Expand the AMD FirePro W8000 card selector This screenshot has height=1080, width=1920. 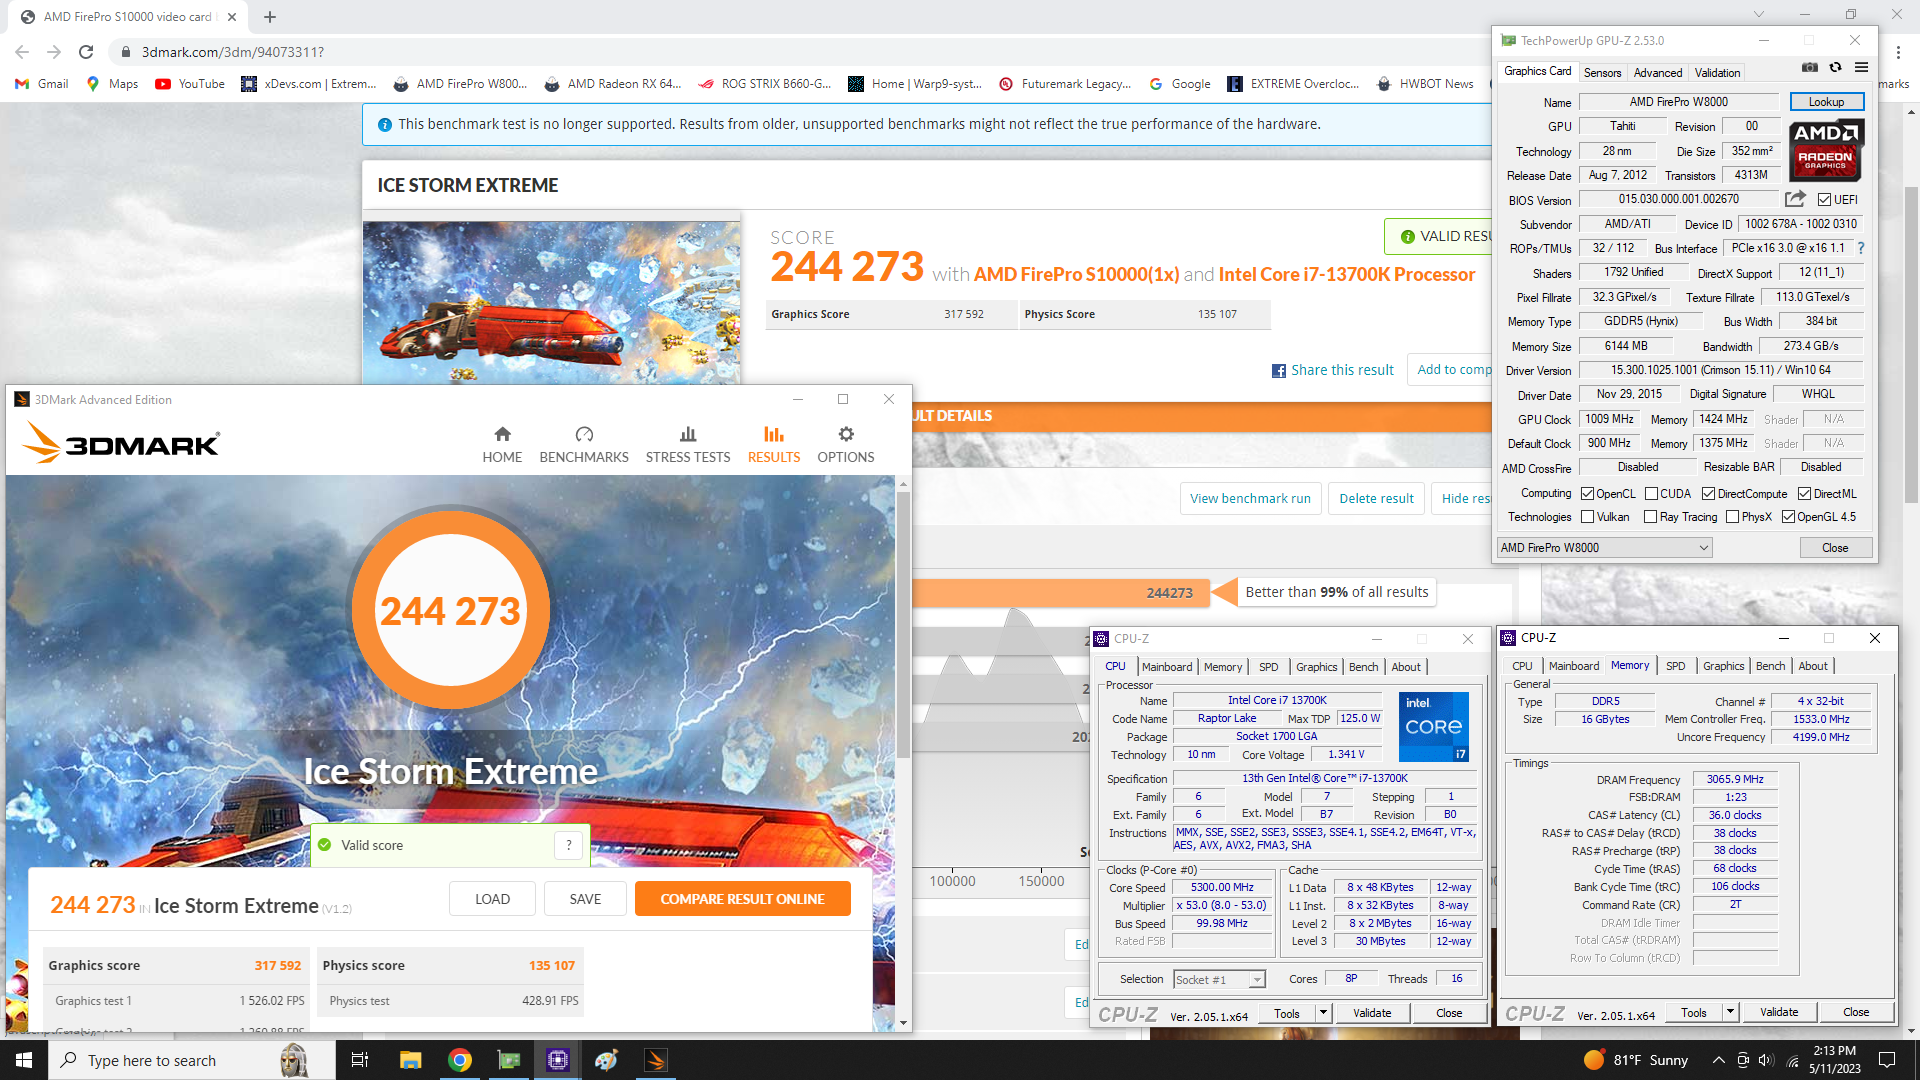click(1604, 548)
